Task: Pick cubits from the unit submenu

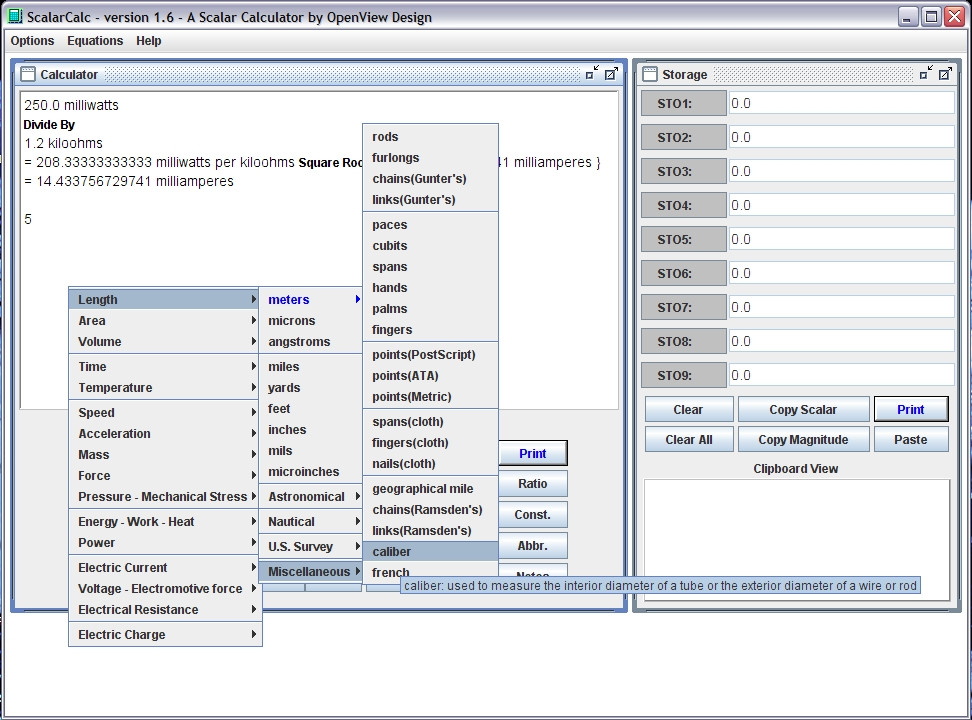Action: click(x=430, y=246)
